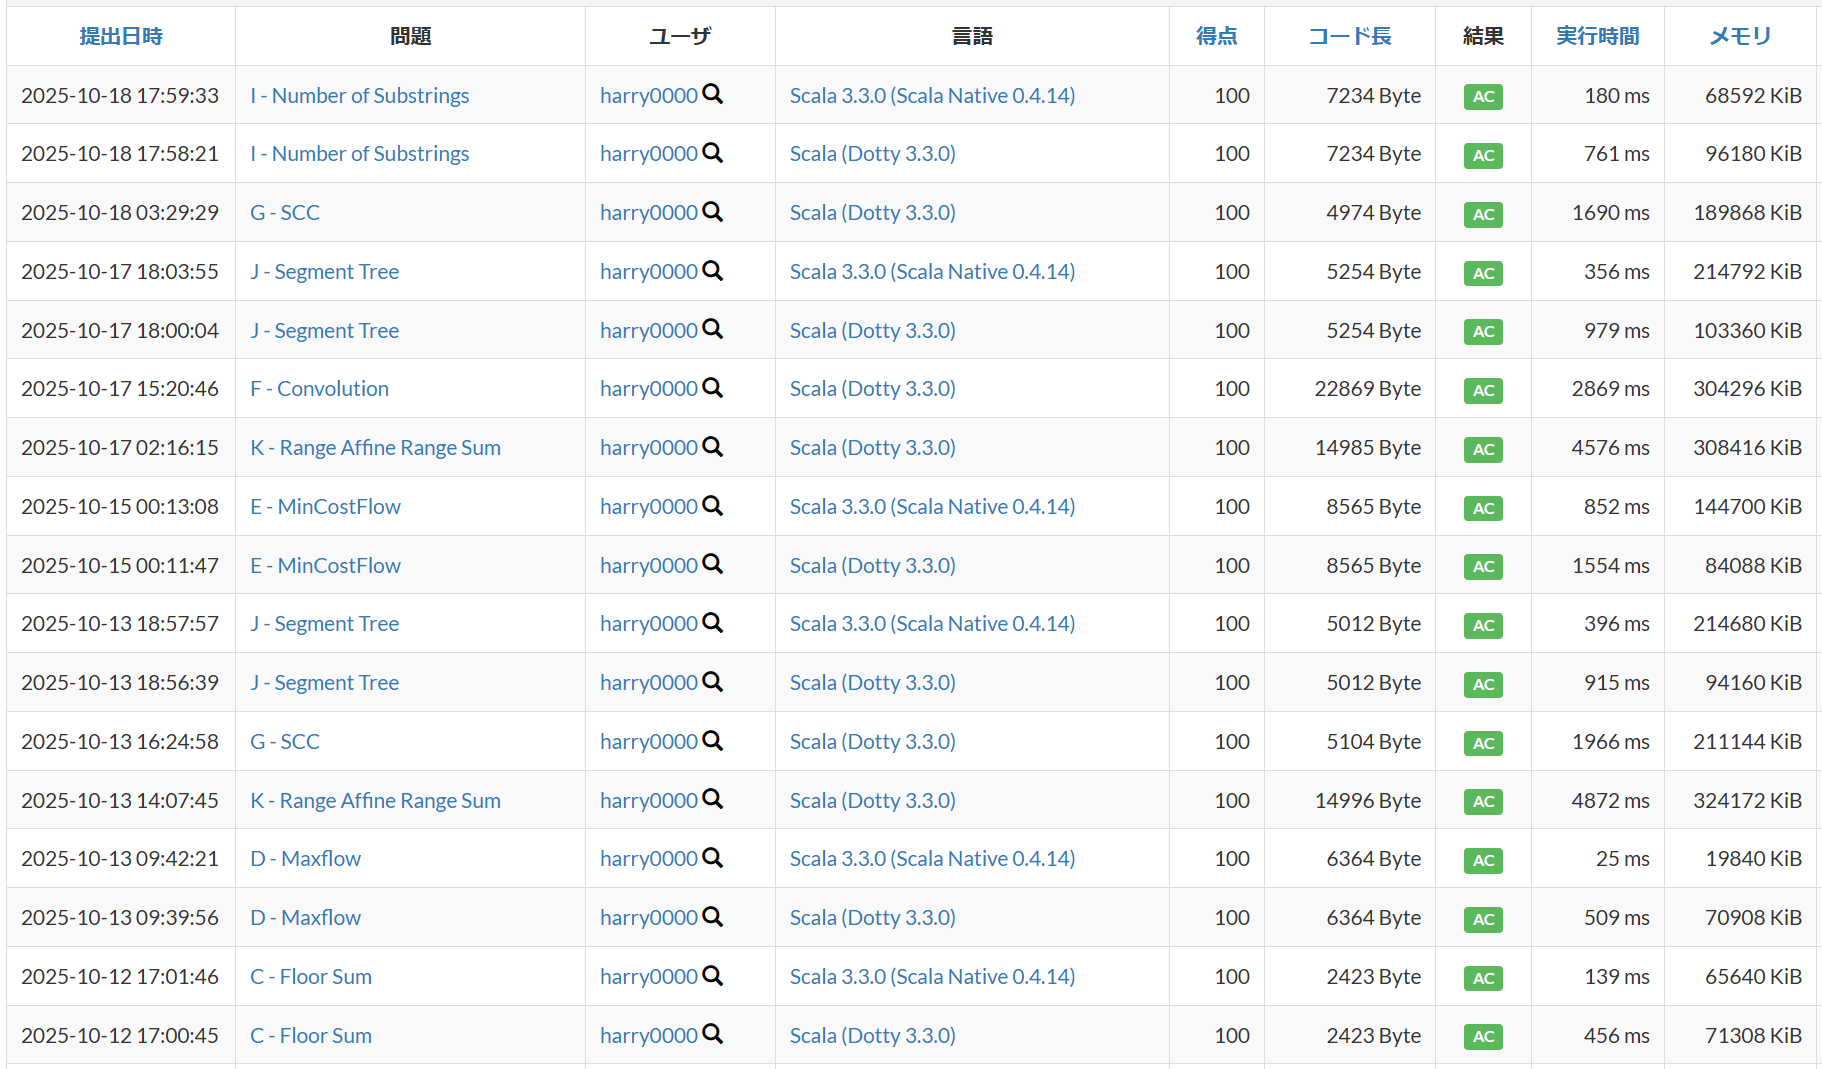Sort table by 提出日時 column header
This screenshot has width=1822, height=1069.
coord(121,36)
